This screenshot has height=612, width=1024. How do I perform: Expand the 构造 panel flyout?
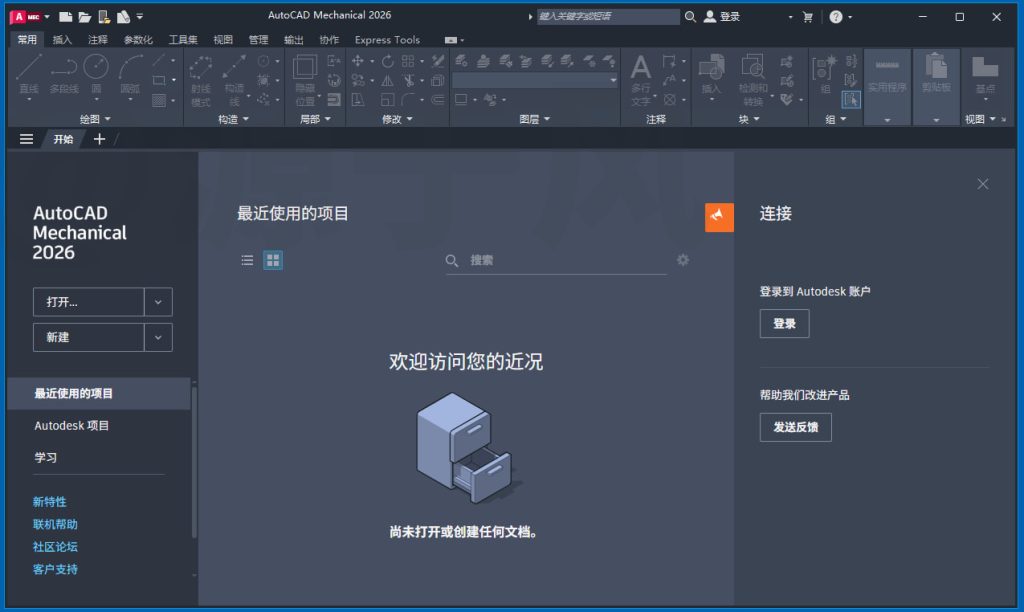tap(234, 119)
